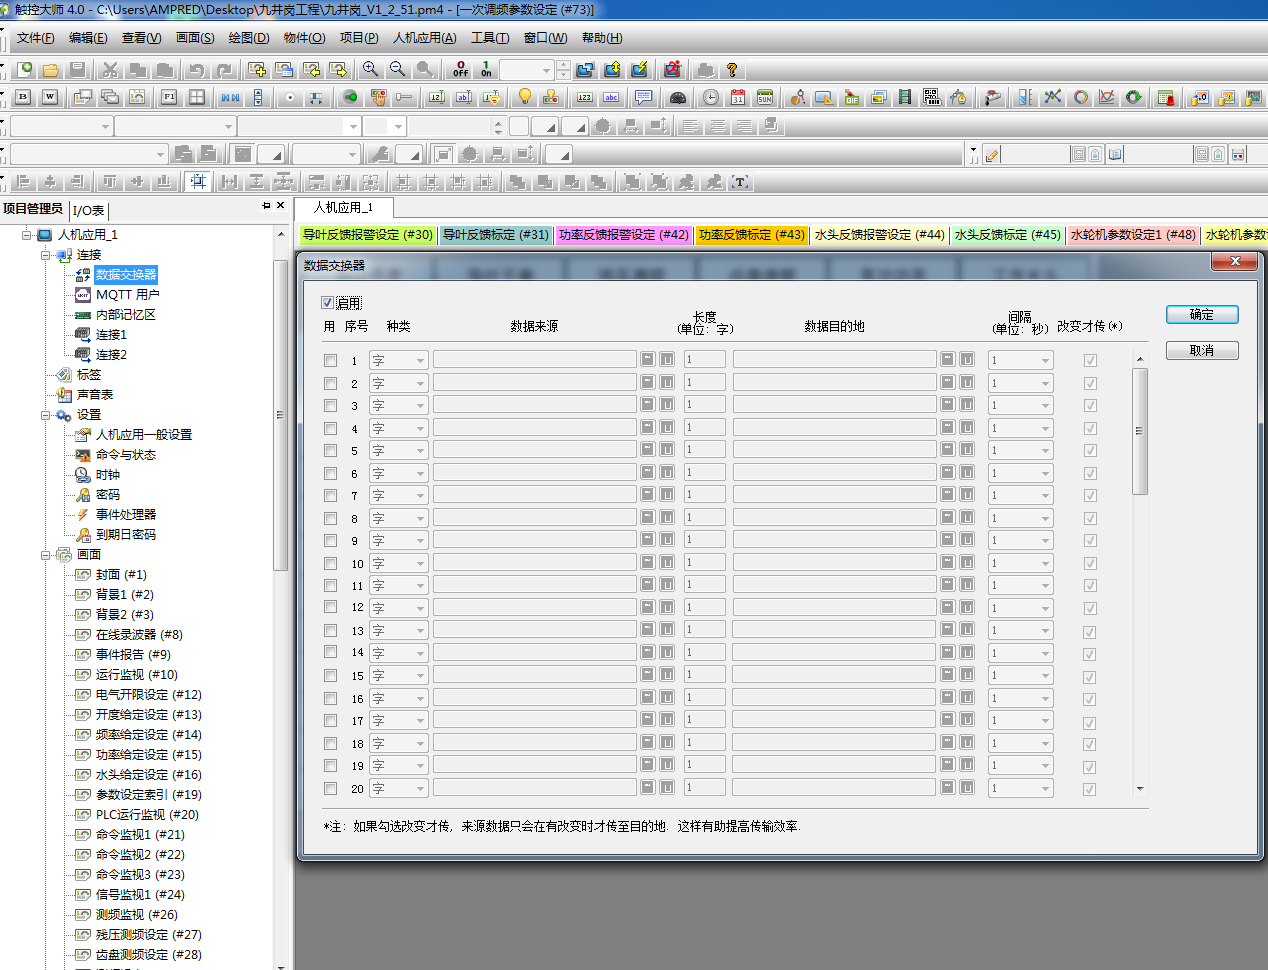Click the GIF display object icon

[852, 97]
